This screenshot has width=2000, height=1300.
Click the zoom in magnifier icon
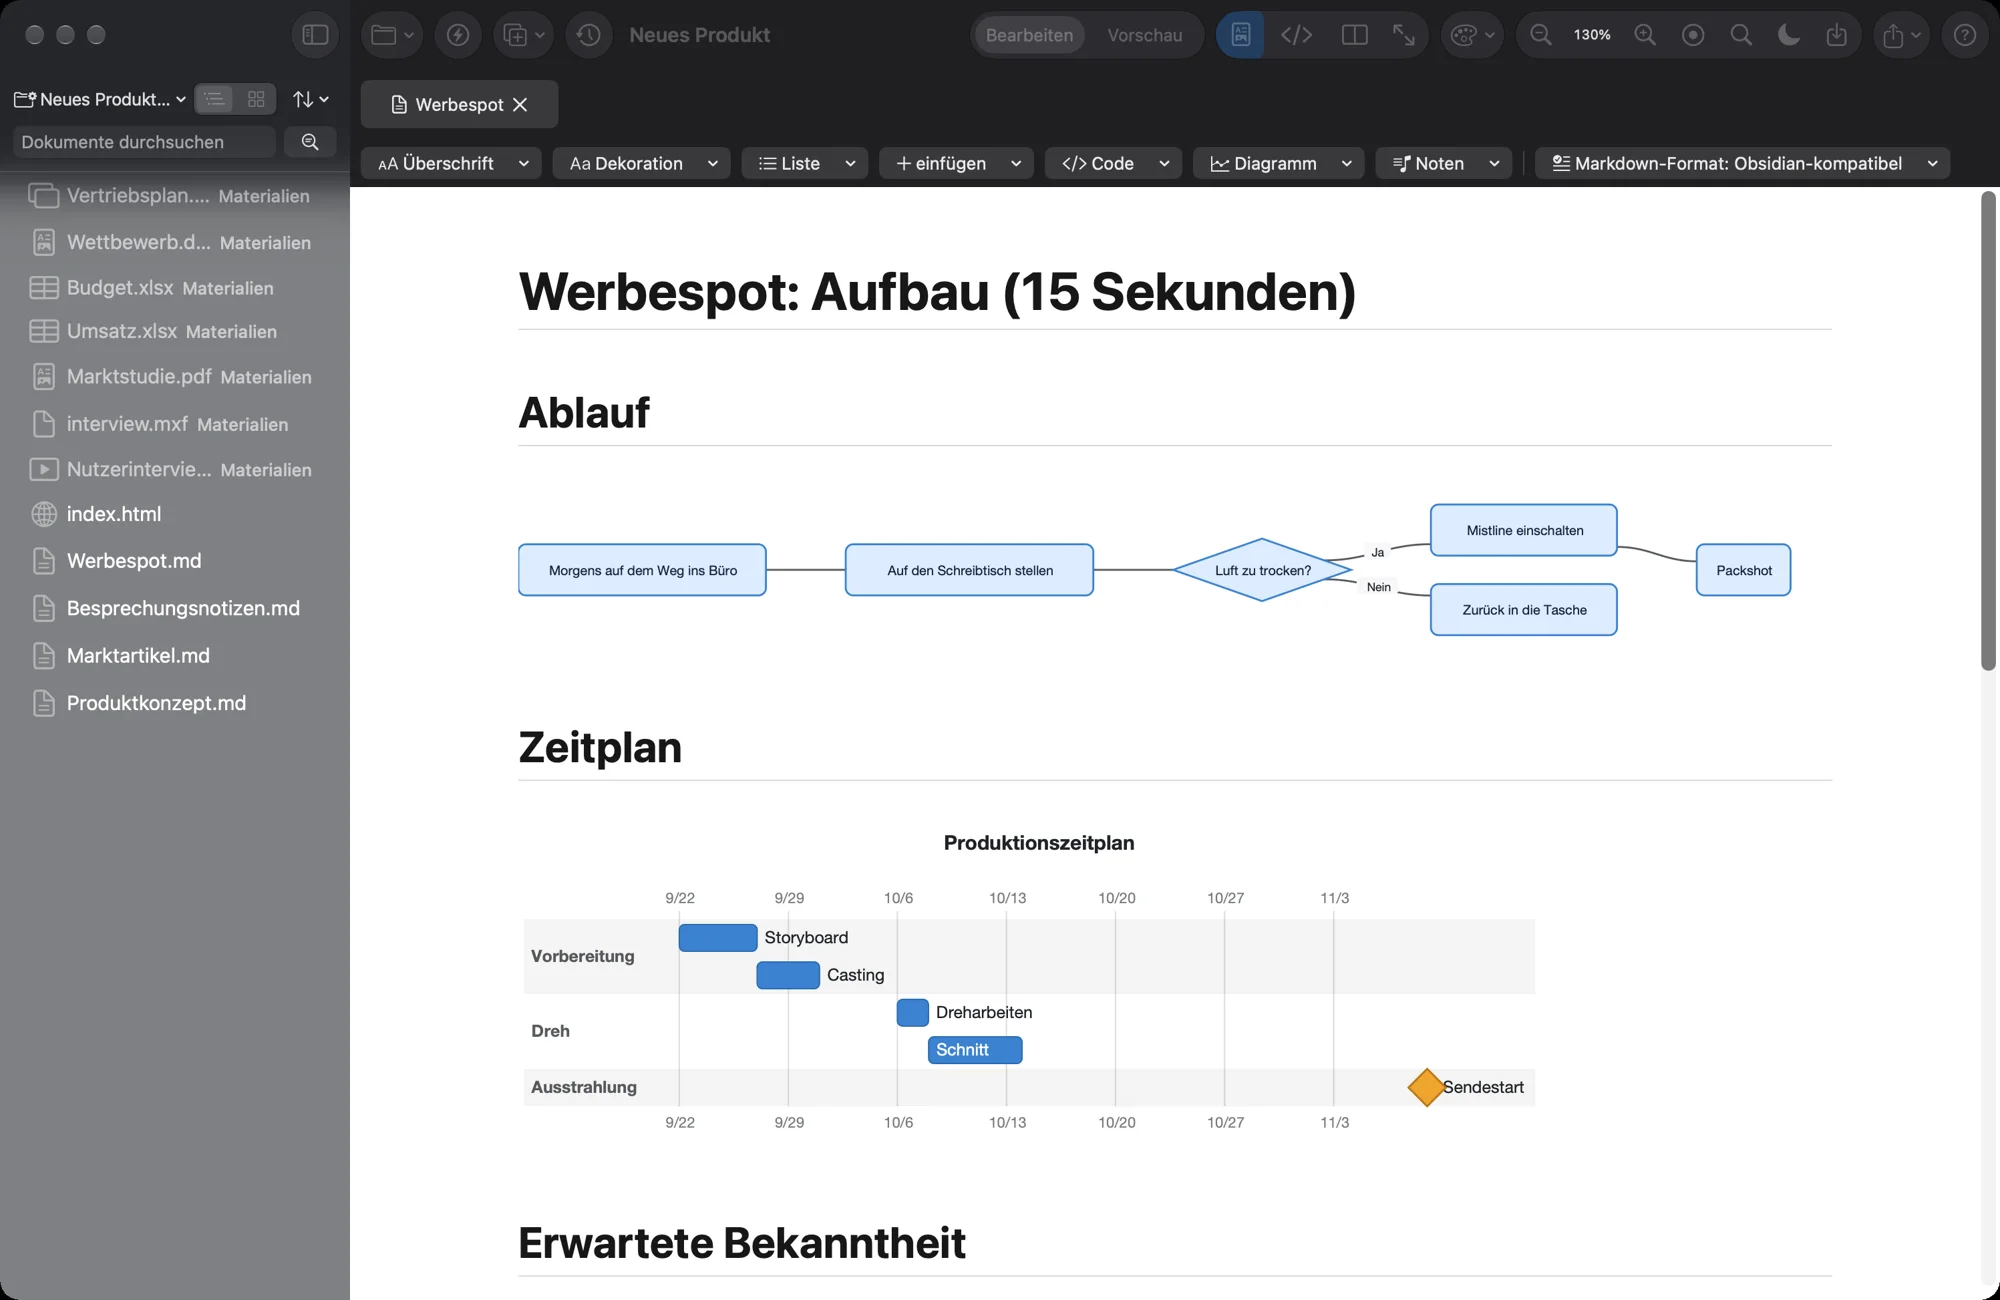pyautogui.click(x=1645, y=35)
